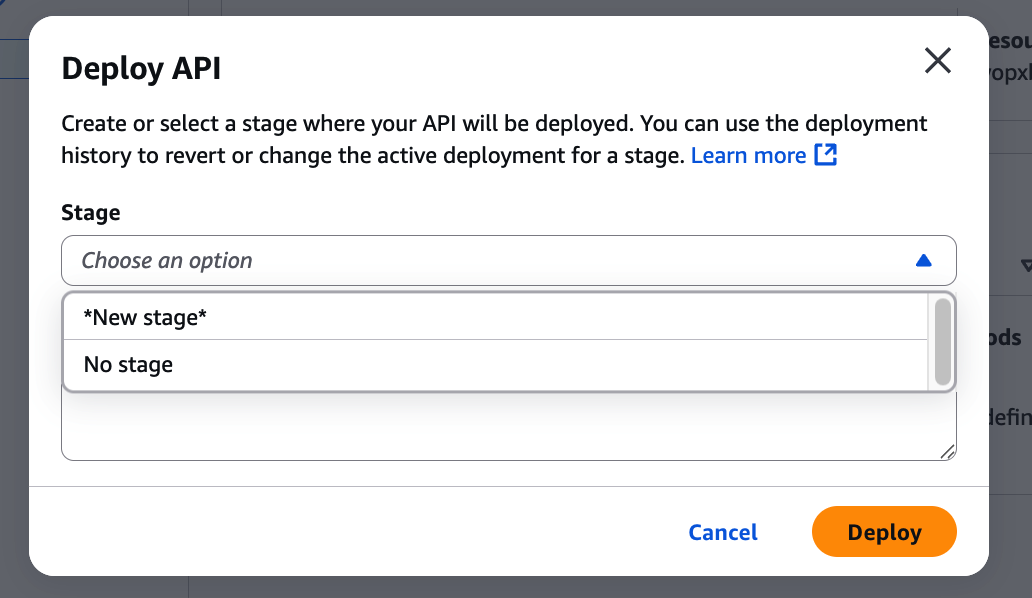Click the external link icon beside Learn more
The width and height of the screenshot is (1032, 598).
click(x=825, y=155)
